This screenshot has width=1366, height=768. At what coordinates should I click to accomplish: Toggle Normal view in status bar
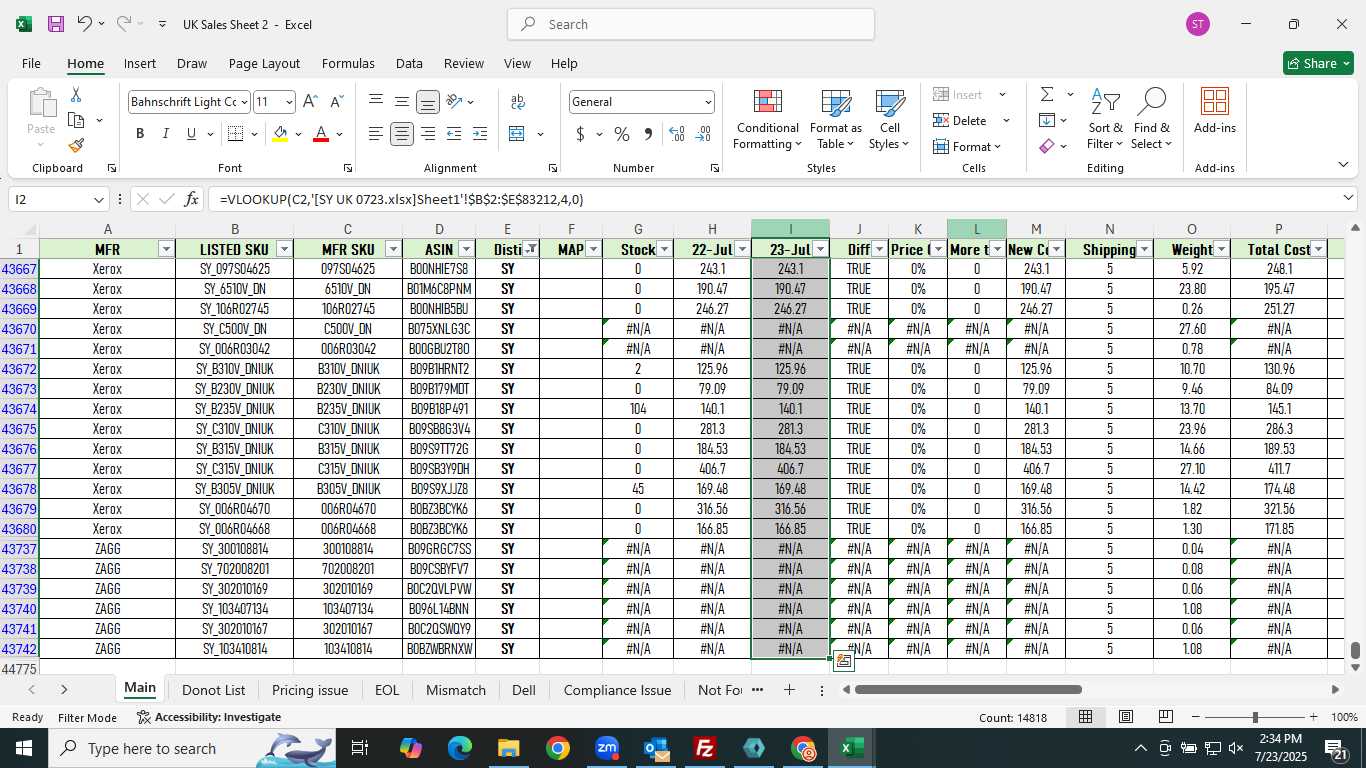[x=1085, y=717]
